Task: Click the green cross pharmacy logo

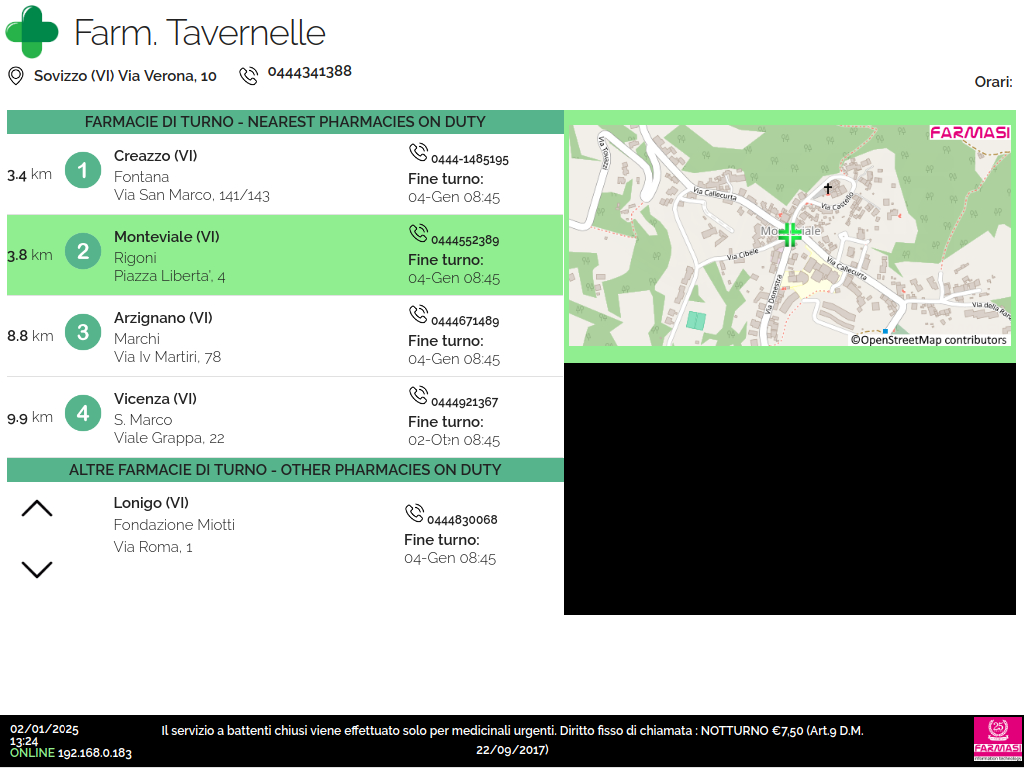Action: point(32,32)
